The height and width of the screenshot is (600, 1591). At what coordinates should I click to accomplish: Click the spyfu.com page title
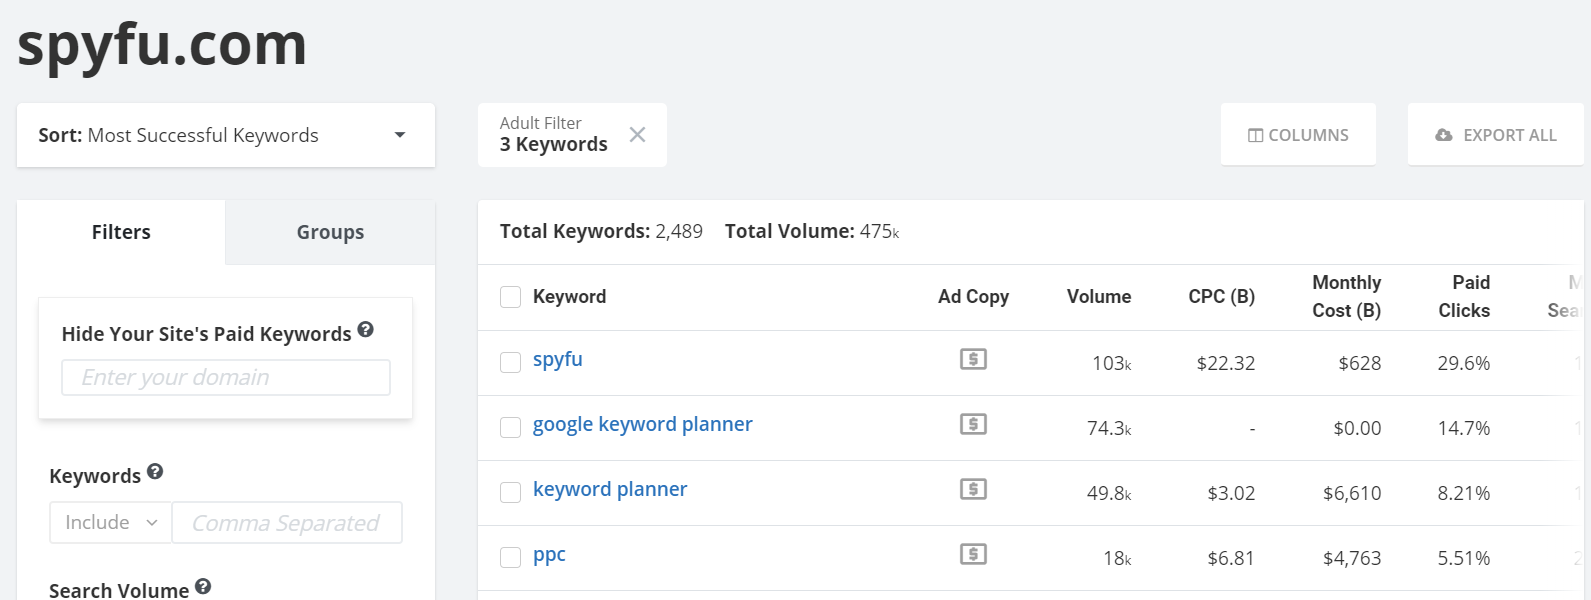[162, 44]
